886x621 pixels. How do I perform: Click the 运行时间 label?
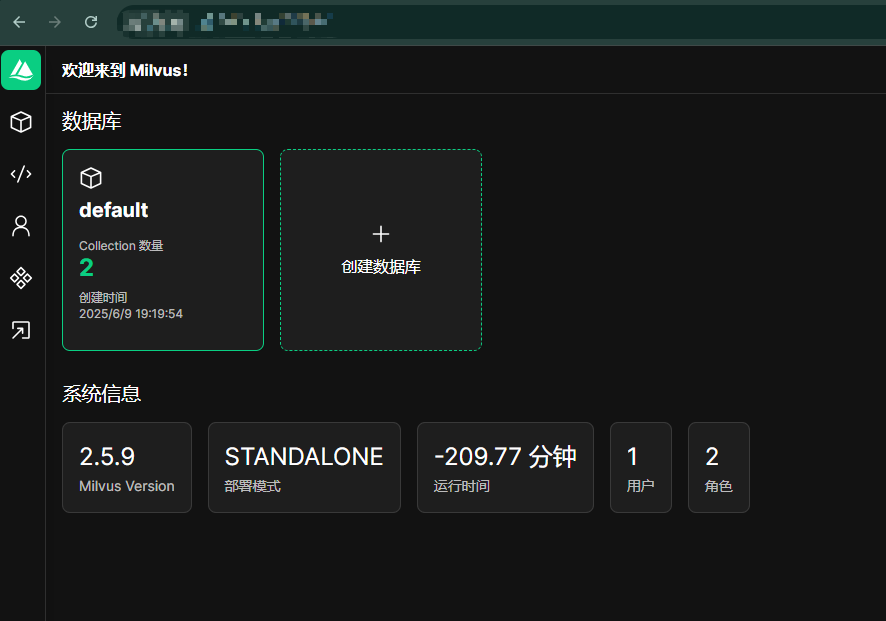pyautogui.click(x=462, y=486)
